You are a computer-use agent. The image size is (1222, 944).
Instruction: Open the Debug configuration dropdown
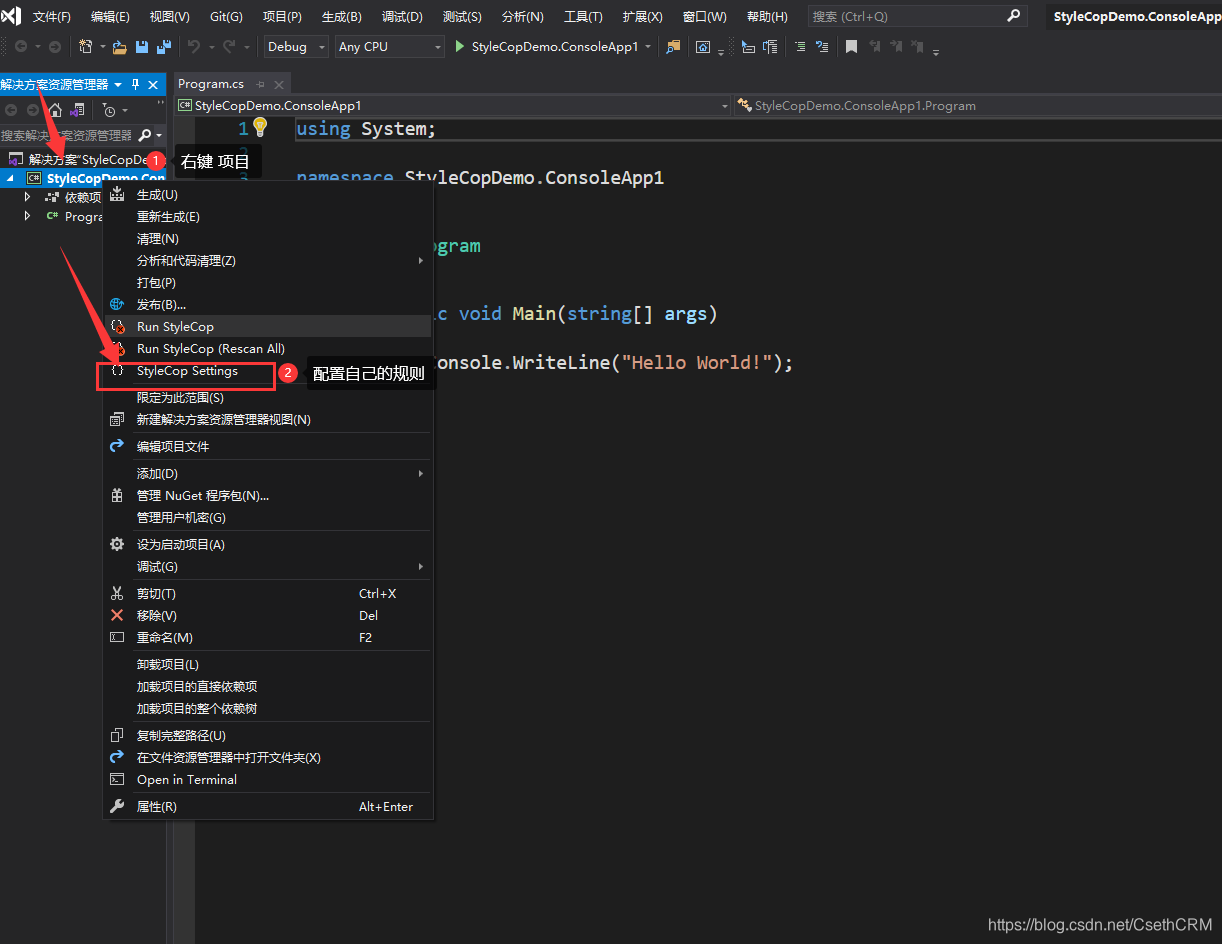295,47
